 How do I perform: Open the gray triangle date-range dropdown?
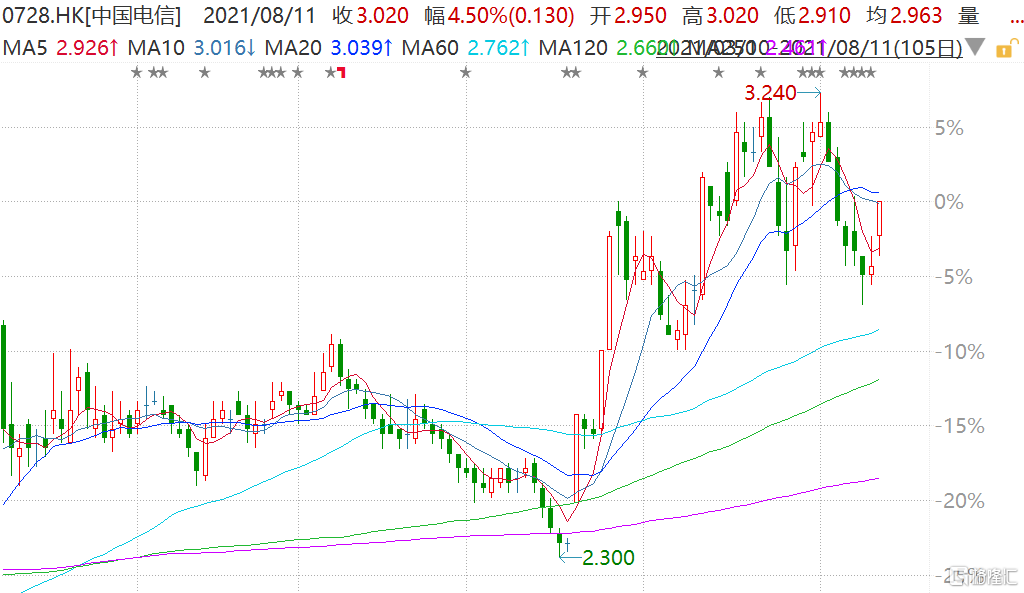tap(975, 47)
